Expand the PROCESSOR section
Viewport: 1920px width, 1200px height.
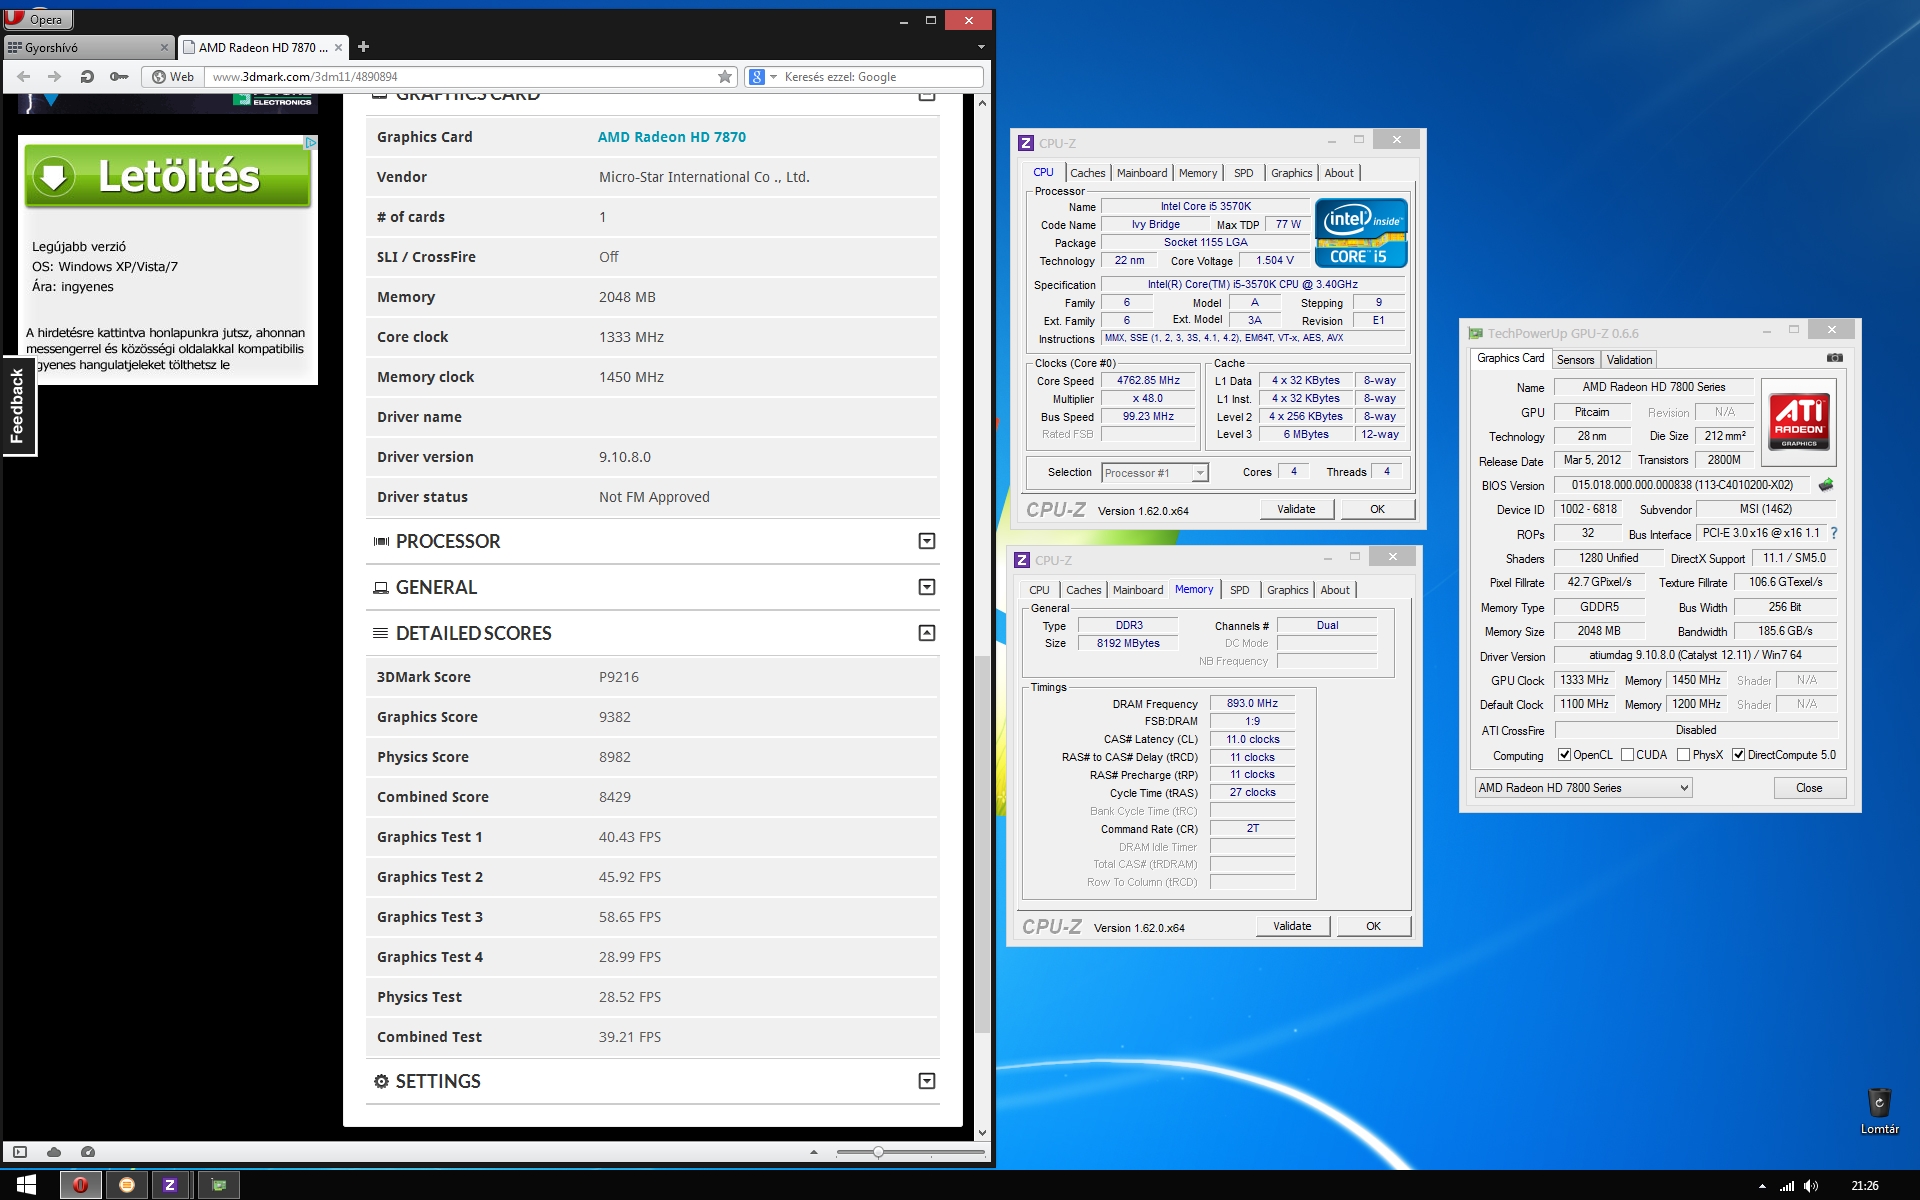[926, 541]
